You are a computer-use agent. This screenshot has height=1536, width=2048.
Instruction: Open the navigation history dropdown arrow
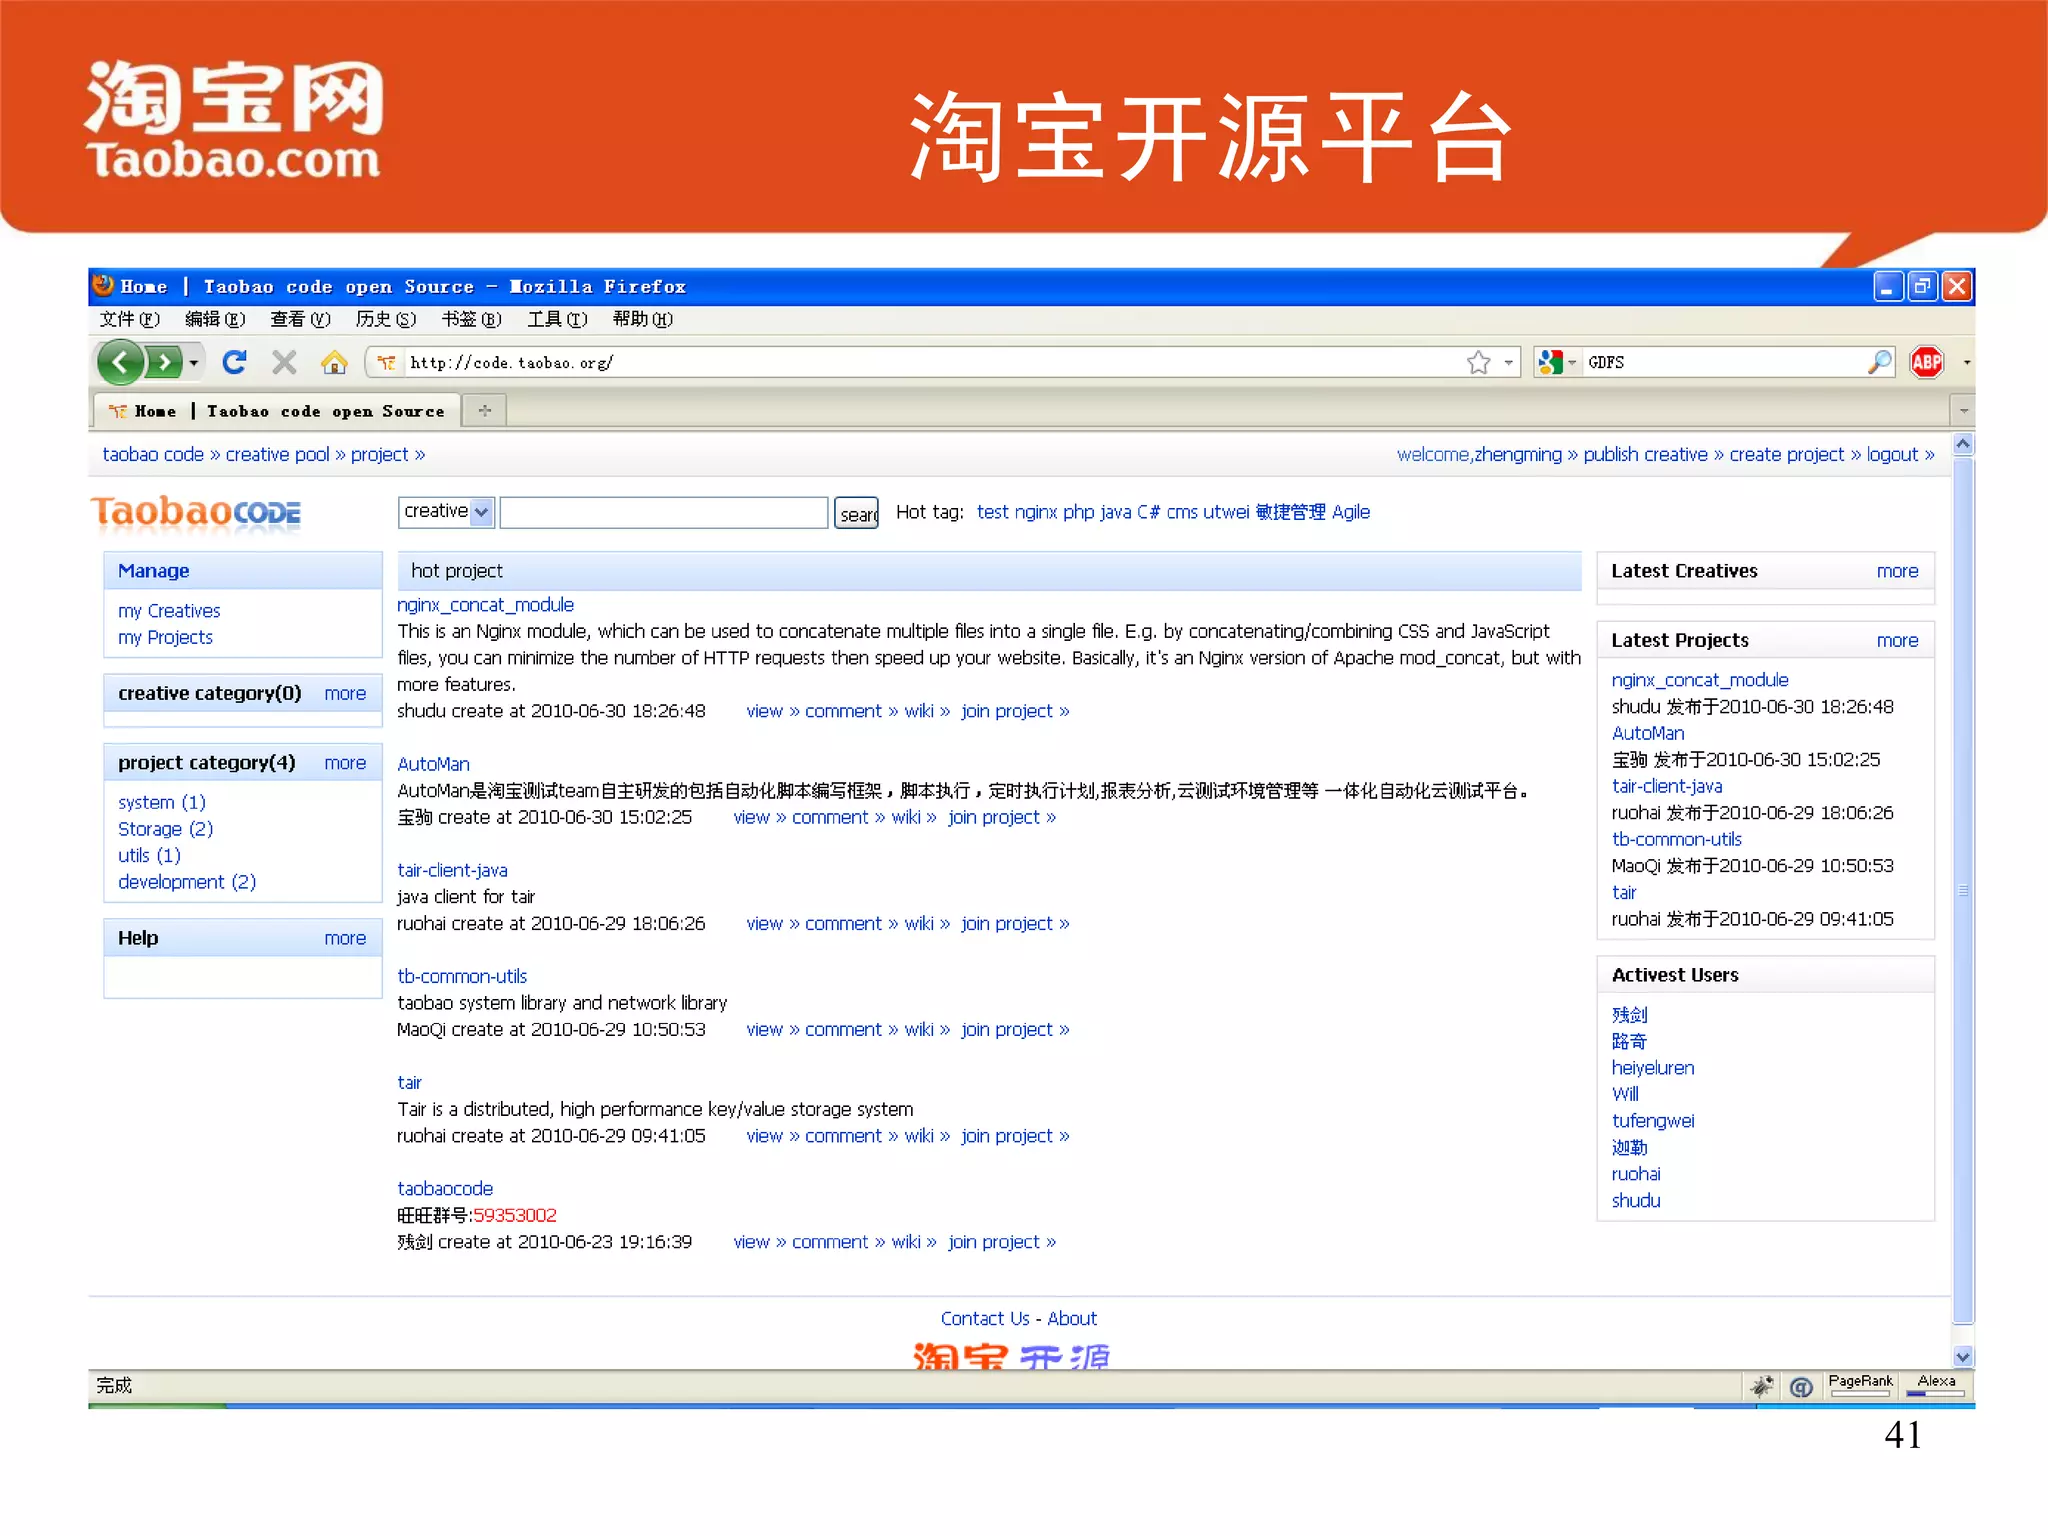click(x=194, y=363)
